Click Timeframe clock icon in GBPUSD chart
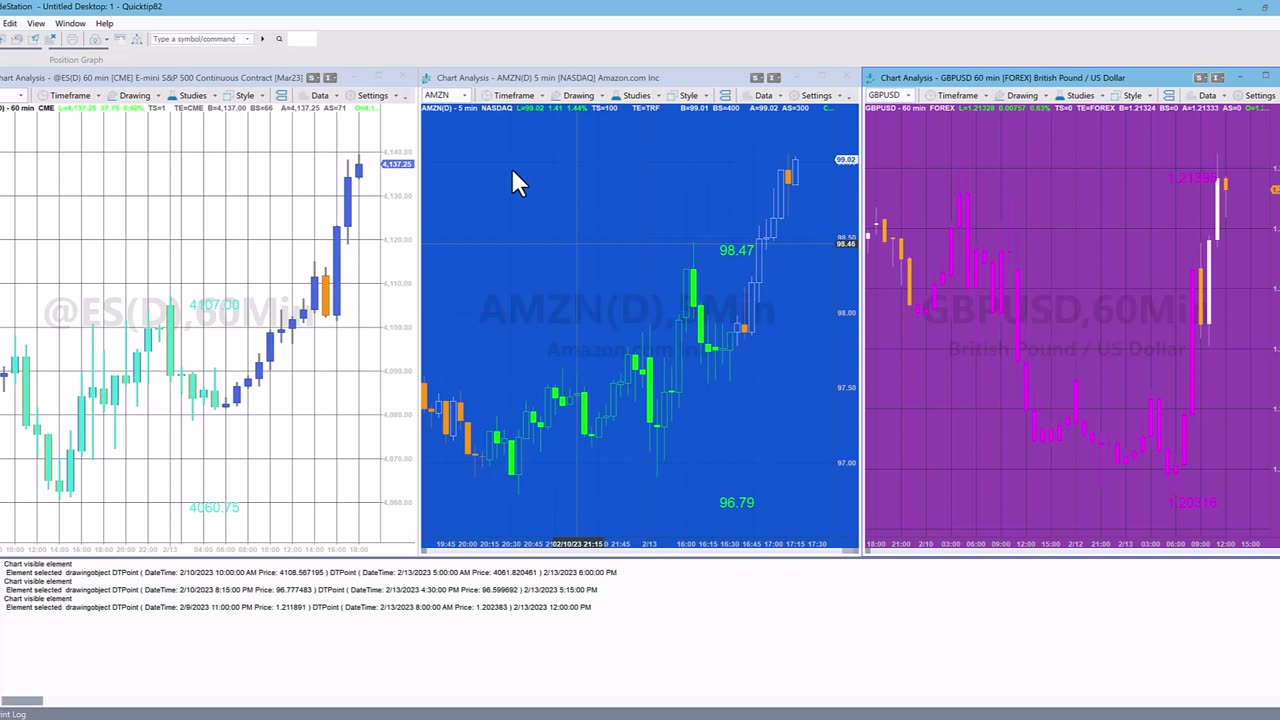The image size is (1280, 720). pos(930,96)
